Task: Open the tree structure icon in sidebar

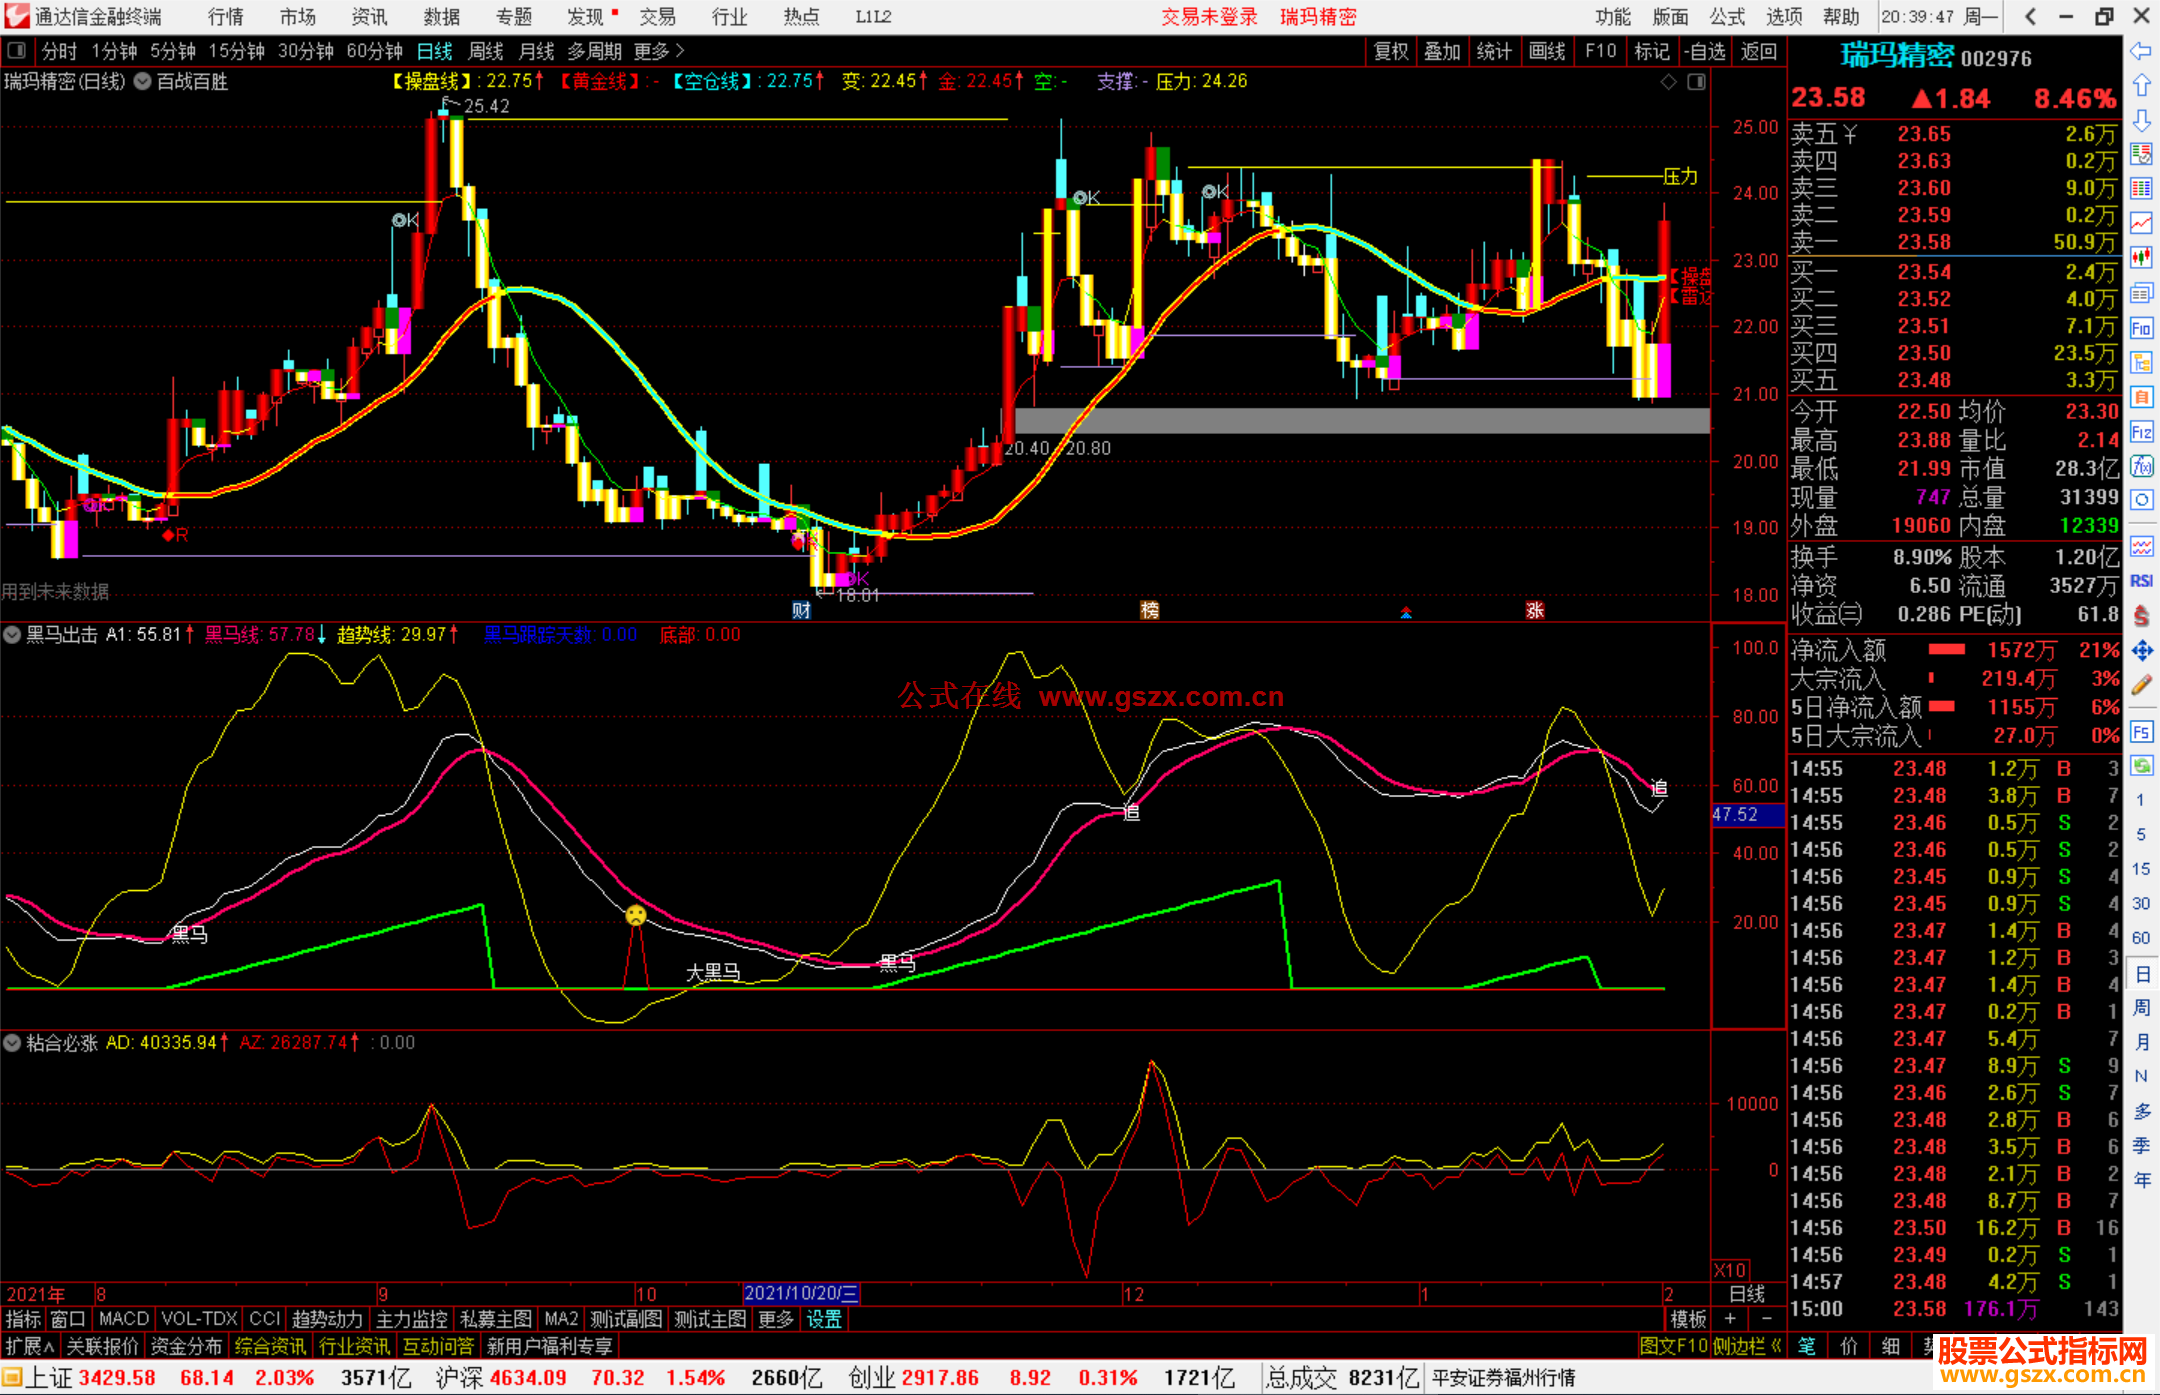Action: pos(2141,362)
